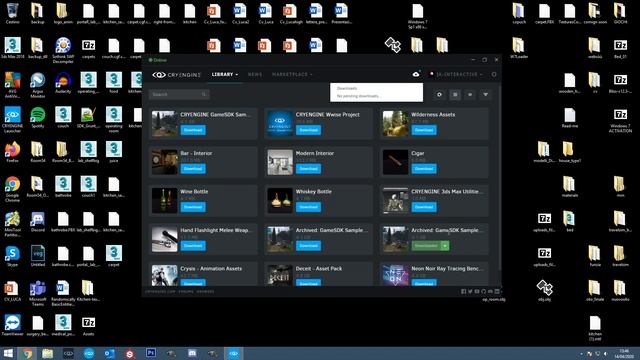
Task: Open the TeamViewer desktop icon
Action: (x=12, y=325)
